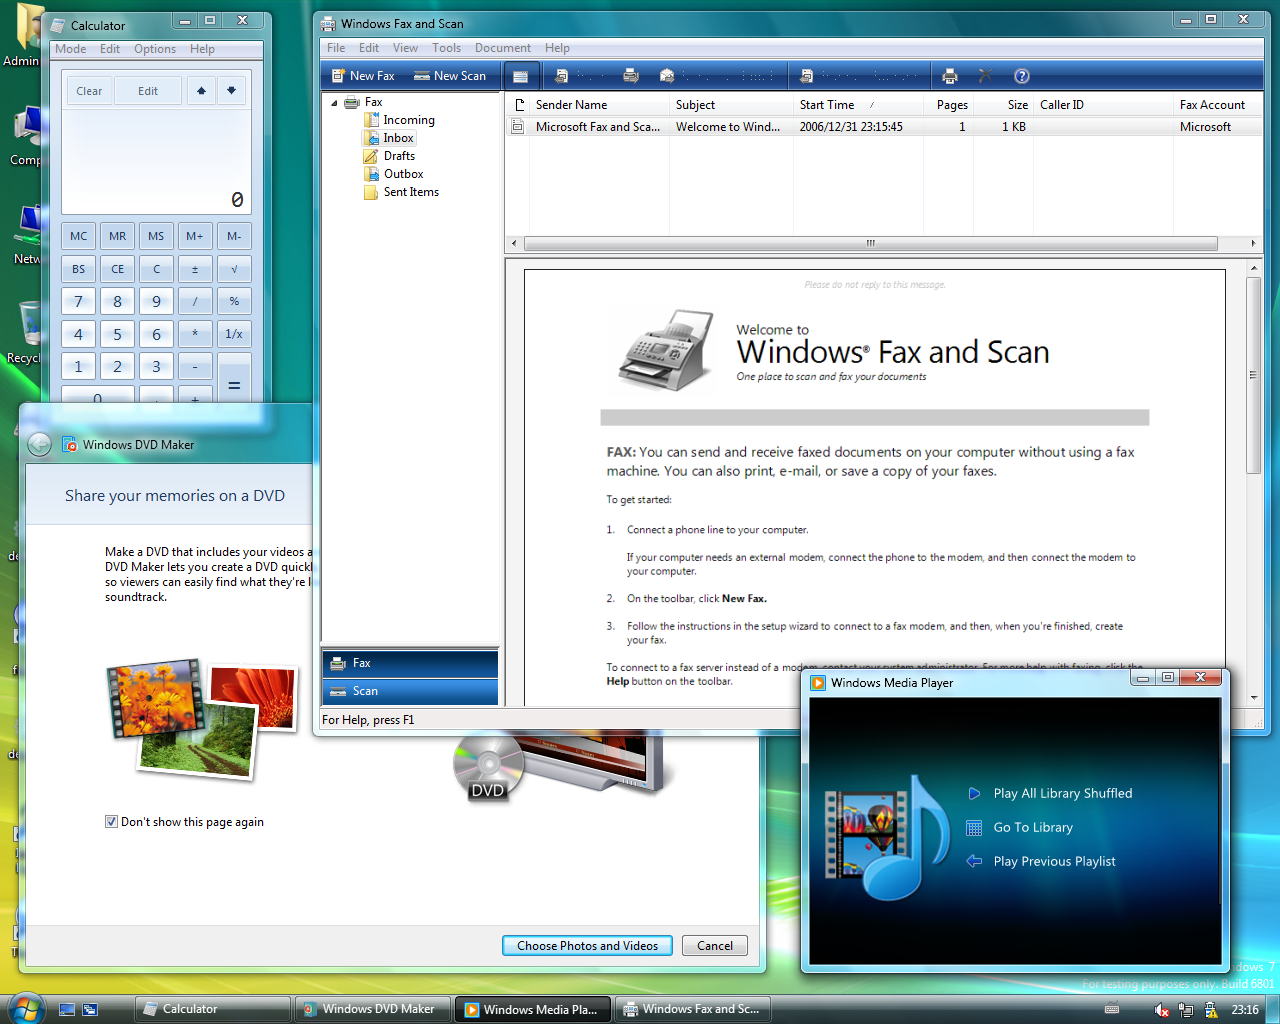This screenshot has height=1024, width=1280.
Task: Toggle the preview pane toolbar icon
Action: [x=520, y=76]
